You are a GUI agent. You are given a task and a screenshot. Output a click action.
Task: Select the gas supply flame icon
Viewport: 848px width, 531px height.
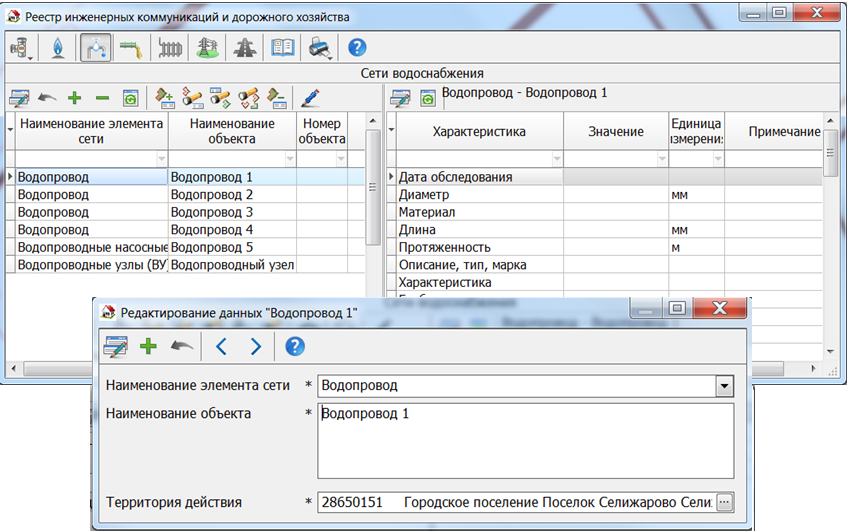pyautogui.click(x=58, y=48)
